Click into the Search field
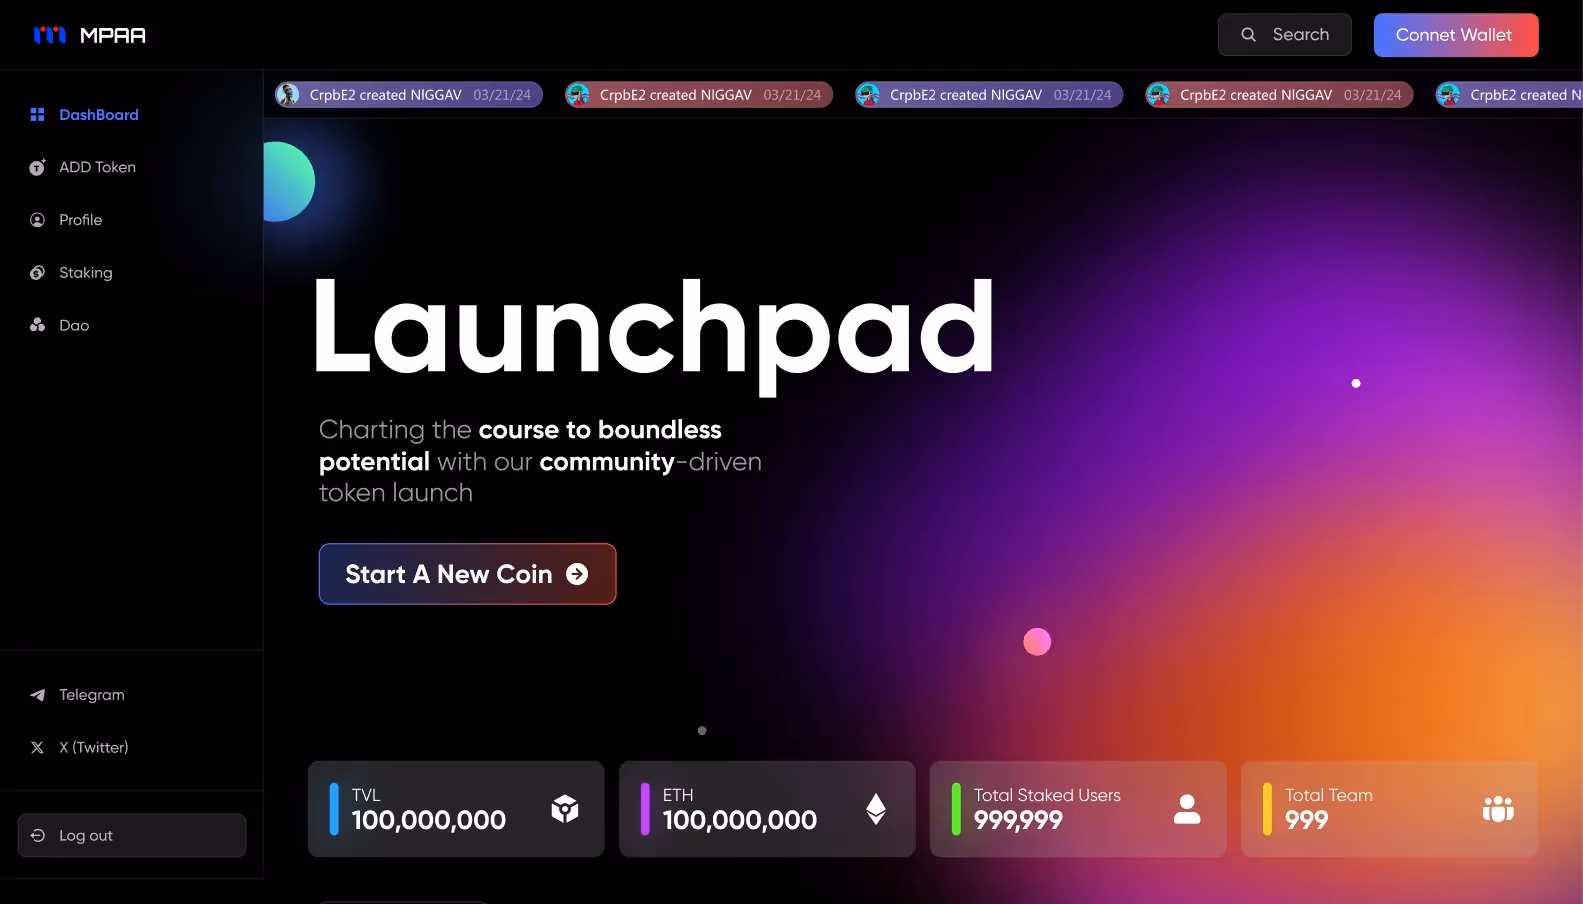1583x904 pixels. [x=1285, y=35]
